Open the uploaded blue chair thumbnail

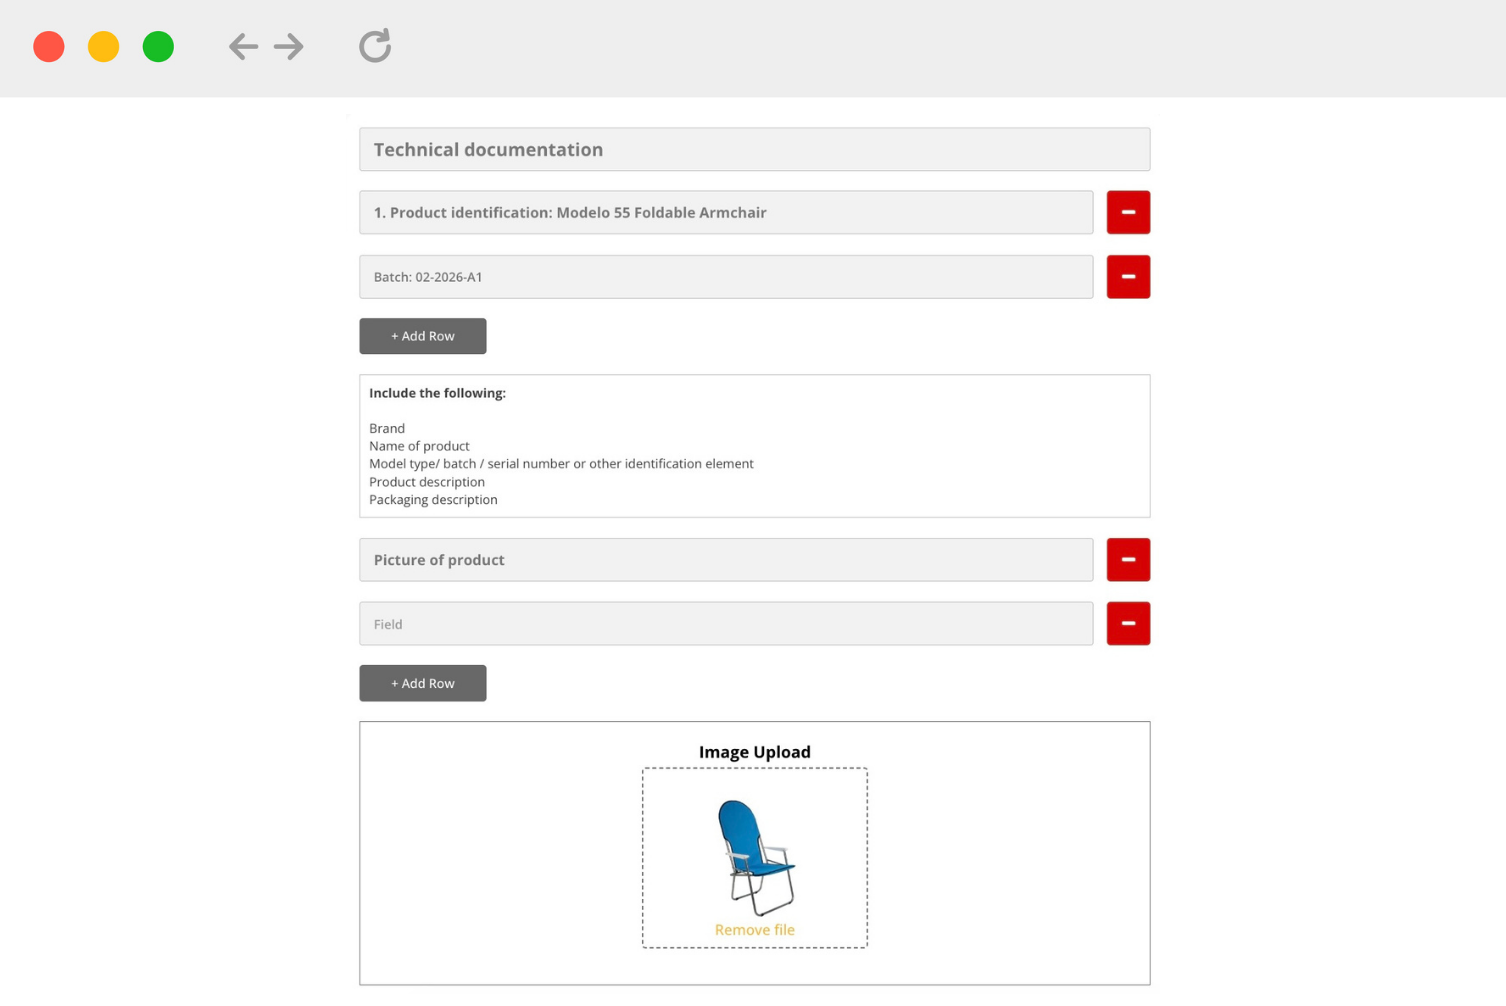click(755, 857)
